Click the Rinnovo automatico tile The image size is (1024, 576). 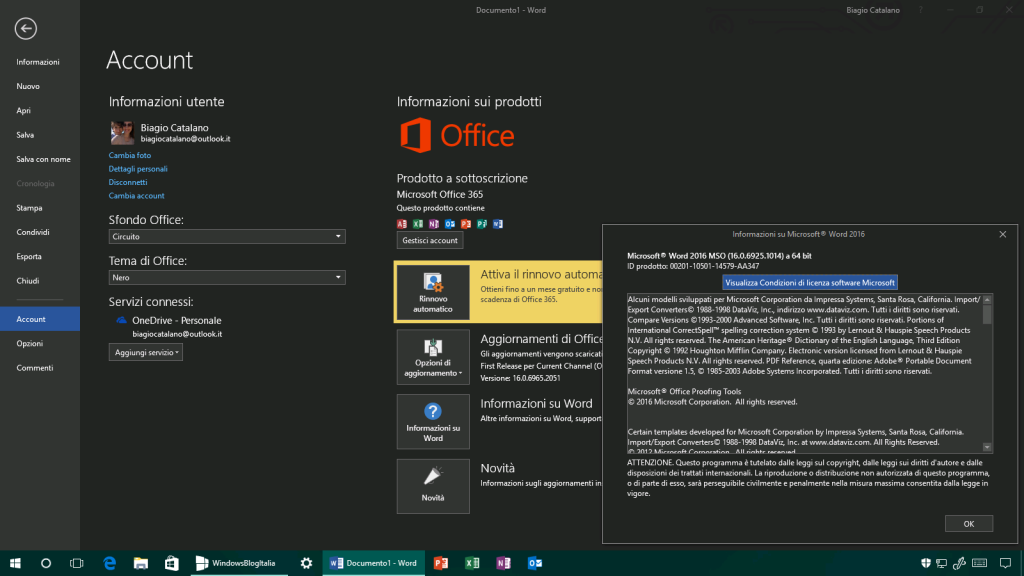pos(433,292)
